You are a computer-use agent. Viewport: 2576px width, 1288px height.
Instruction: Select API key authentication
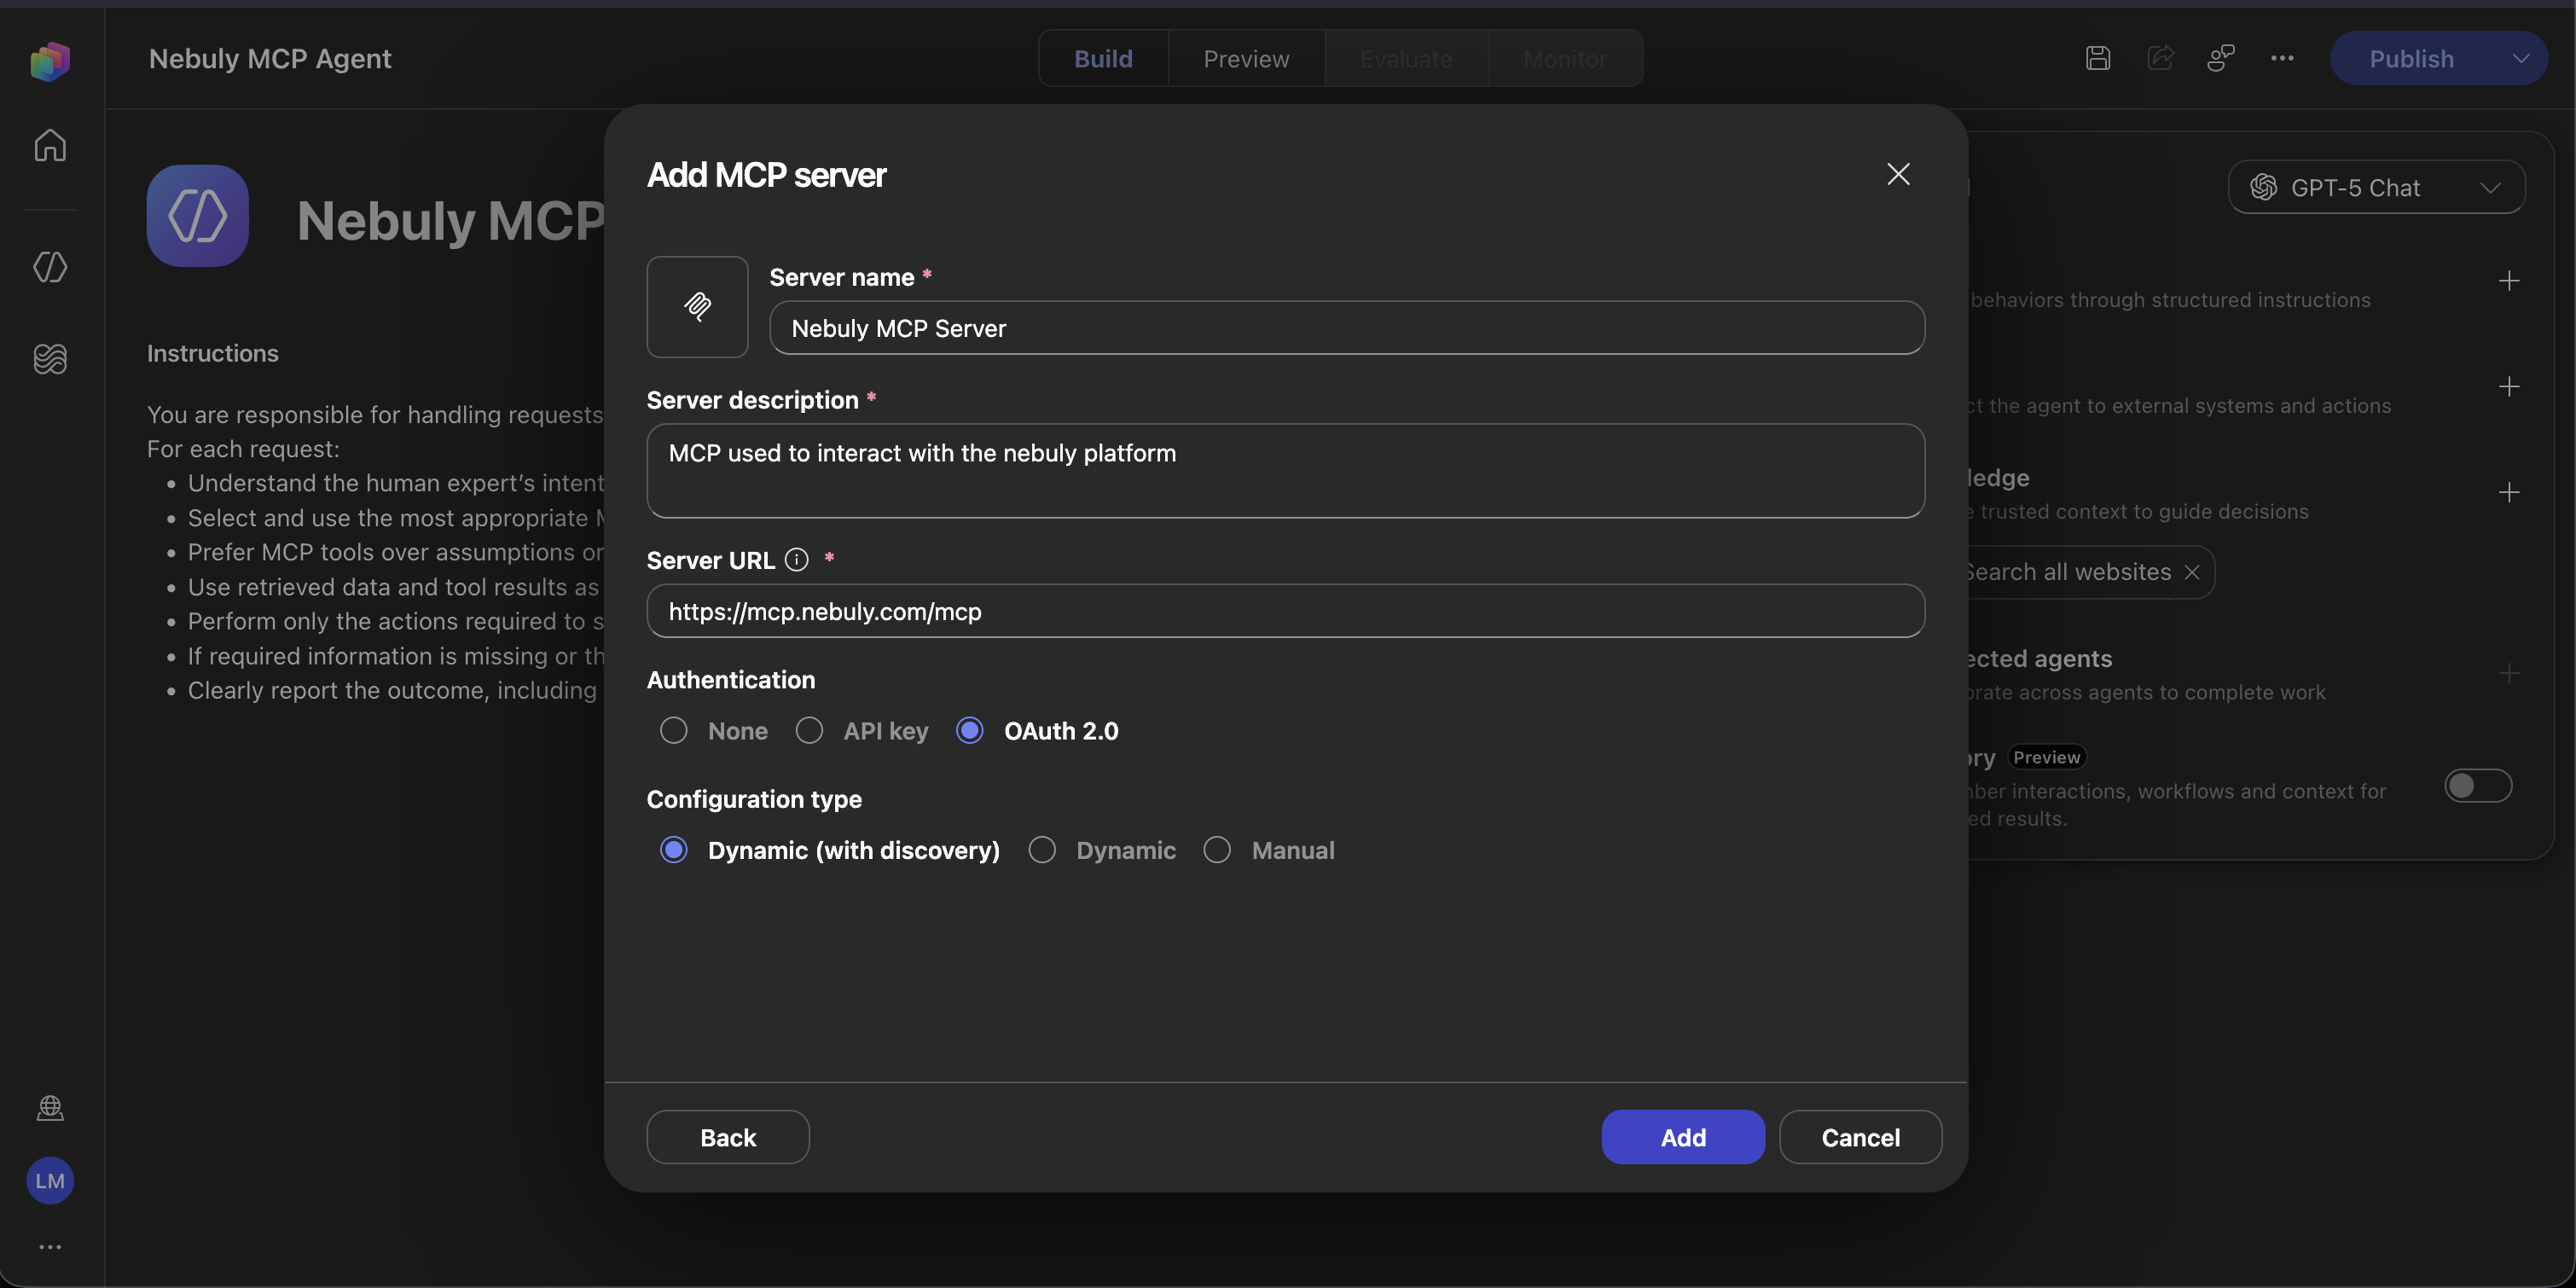[809, 731]
